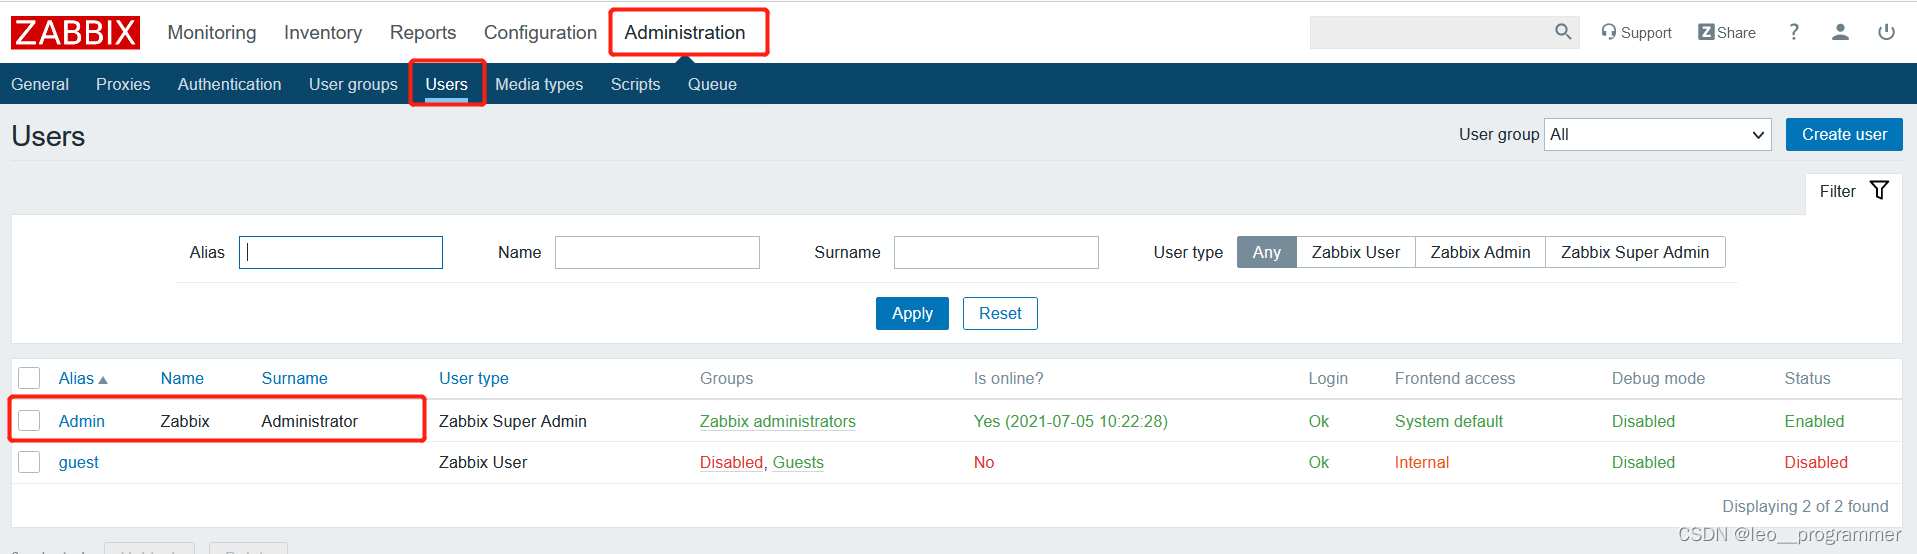Open help question mark icon
The height and width of the screenshot is (554, 1917).
coord(1794,32)
